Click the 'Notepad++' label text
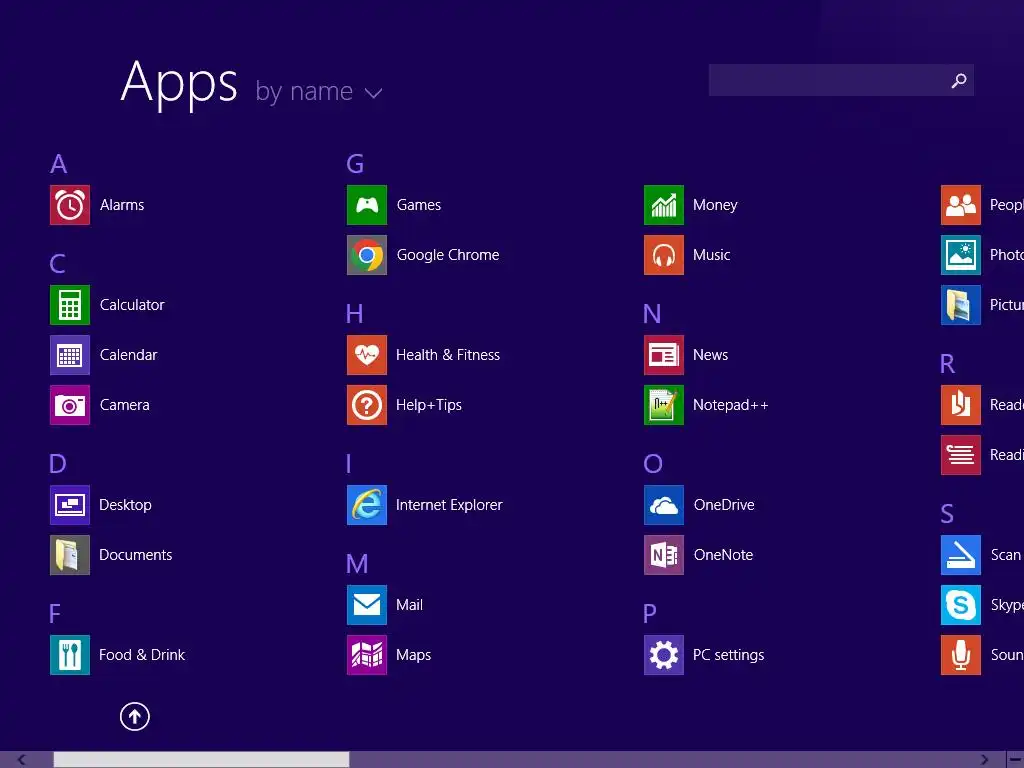 tap(731, 405)
